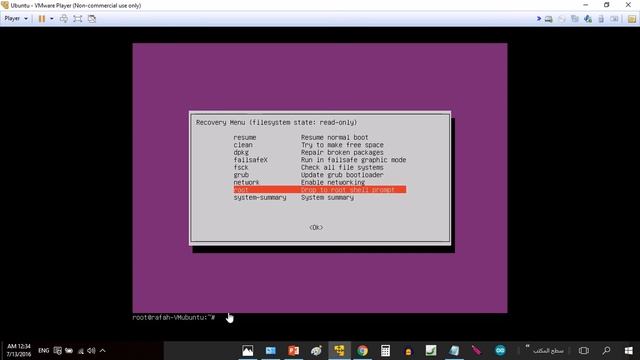Click the sound card device icon
This screenshot has width=640, height=360.
tap(614, 19)
